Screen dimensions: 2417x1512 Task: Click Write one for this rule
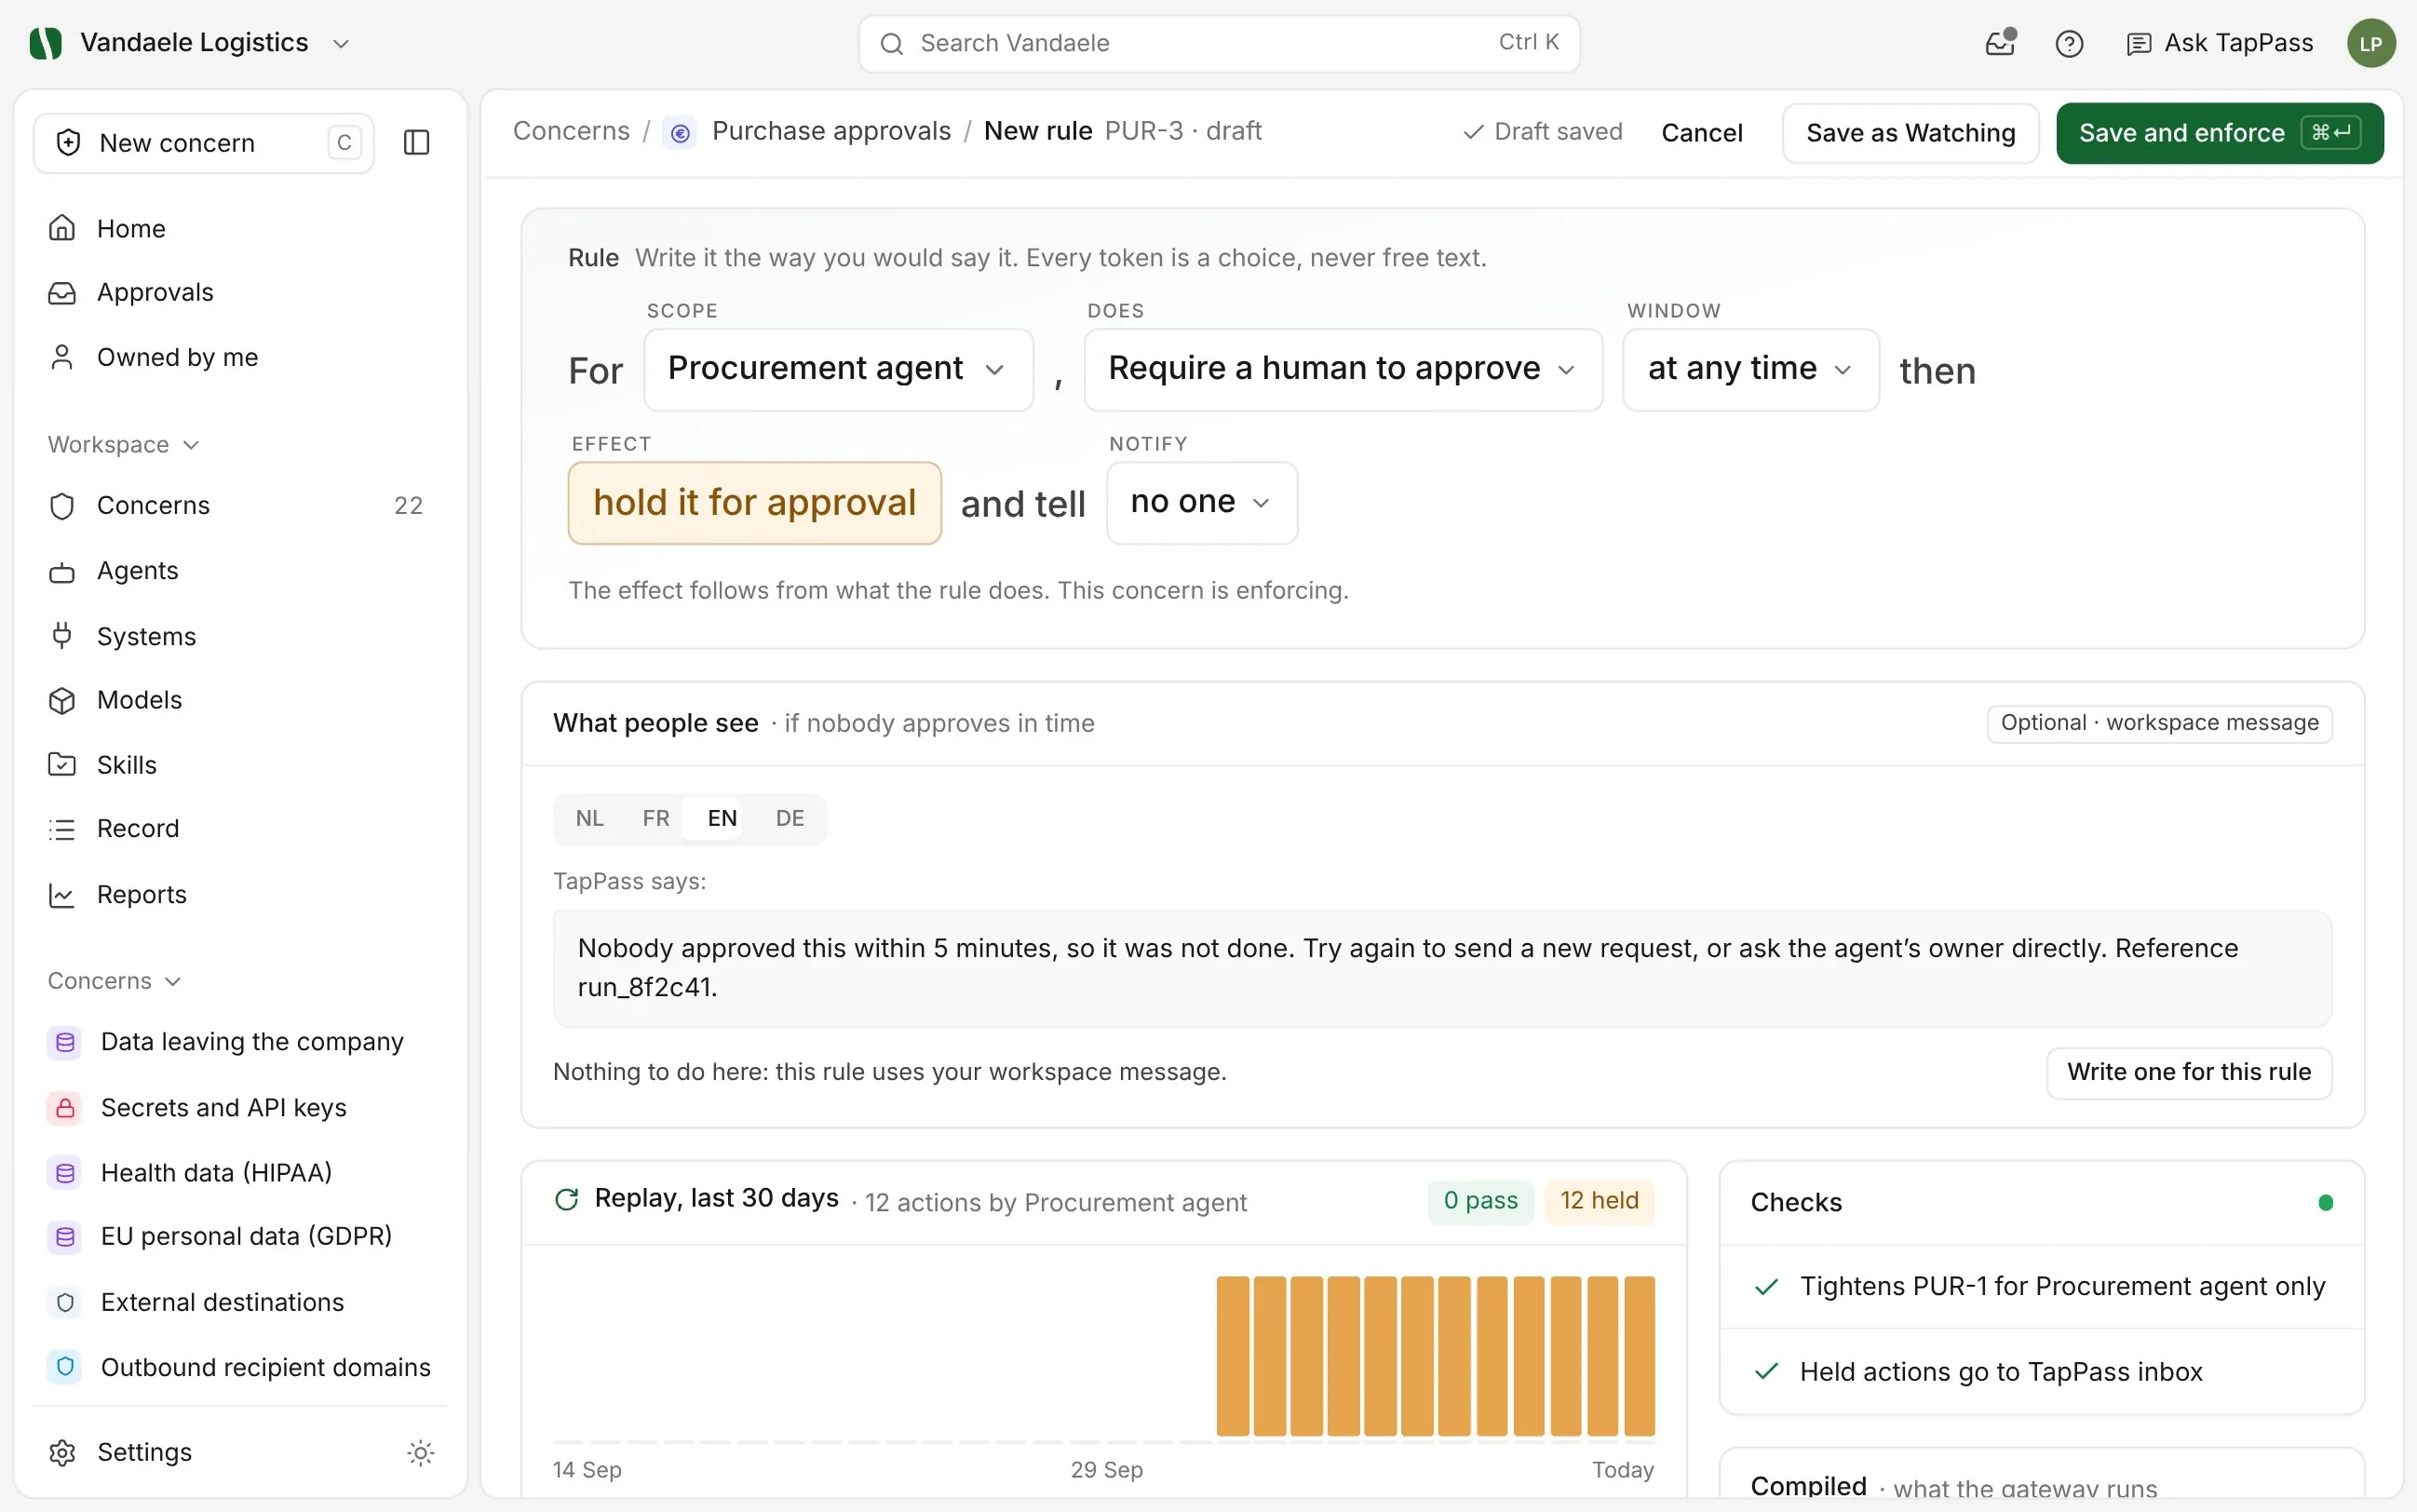[2189, 1072]
